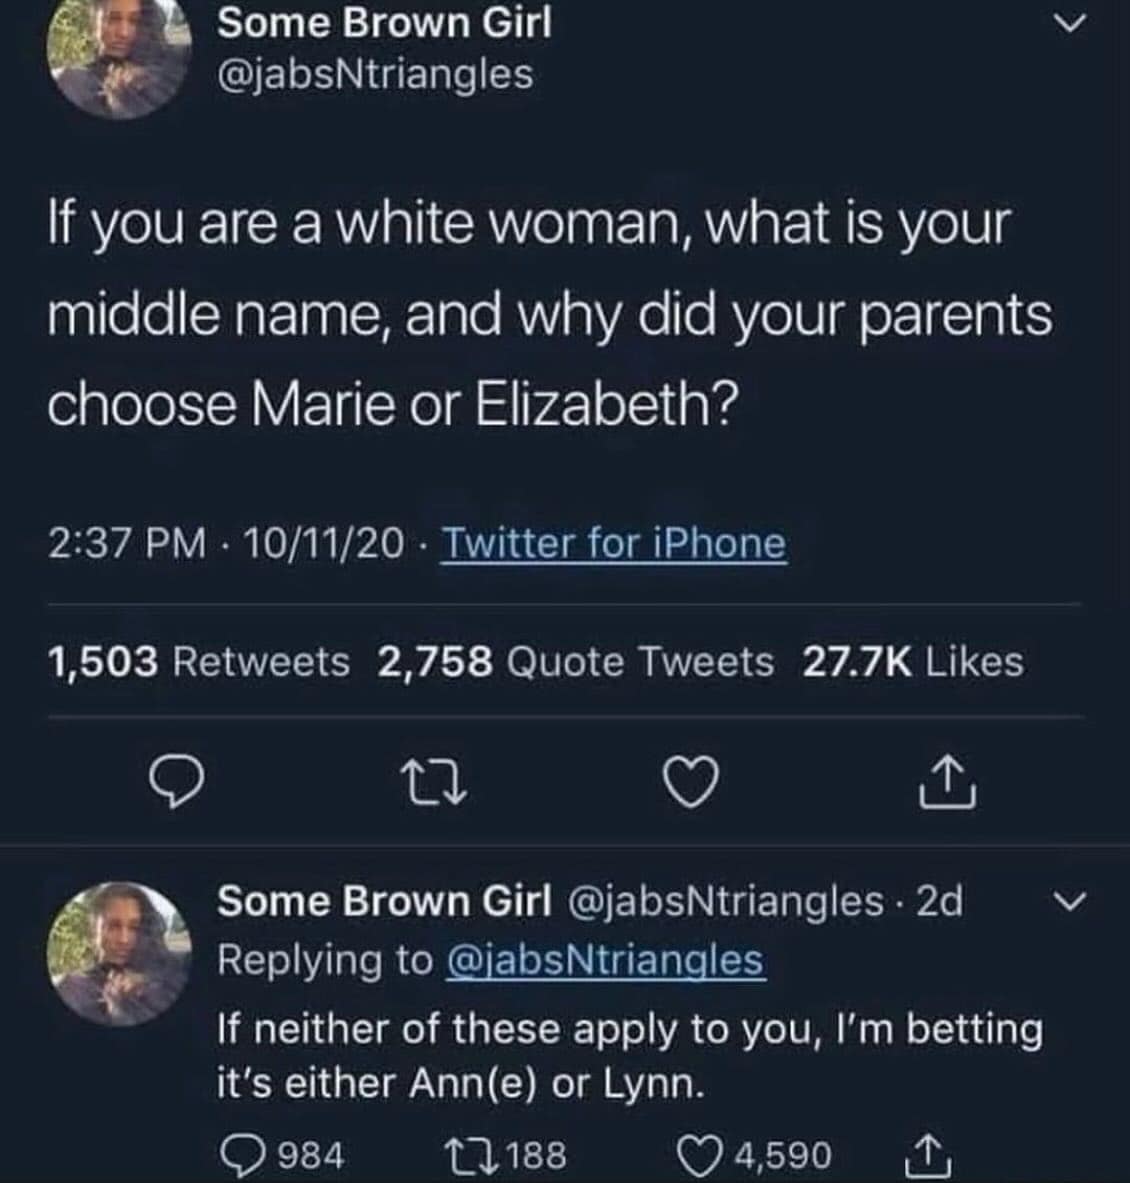Open Some Brown Girl name in top tweet
This screenshot has height=1183, width=1130.
click(384, 23)
